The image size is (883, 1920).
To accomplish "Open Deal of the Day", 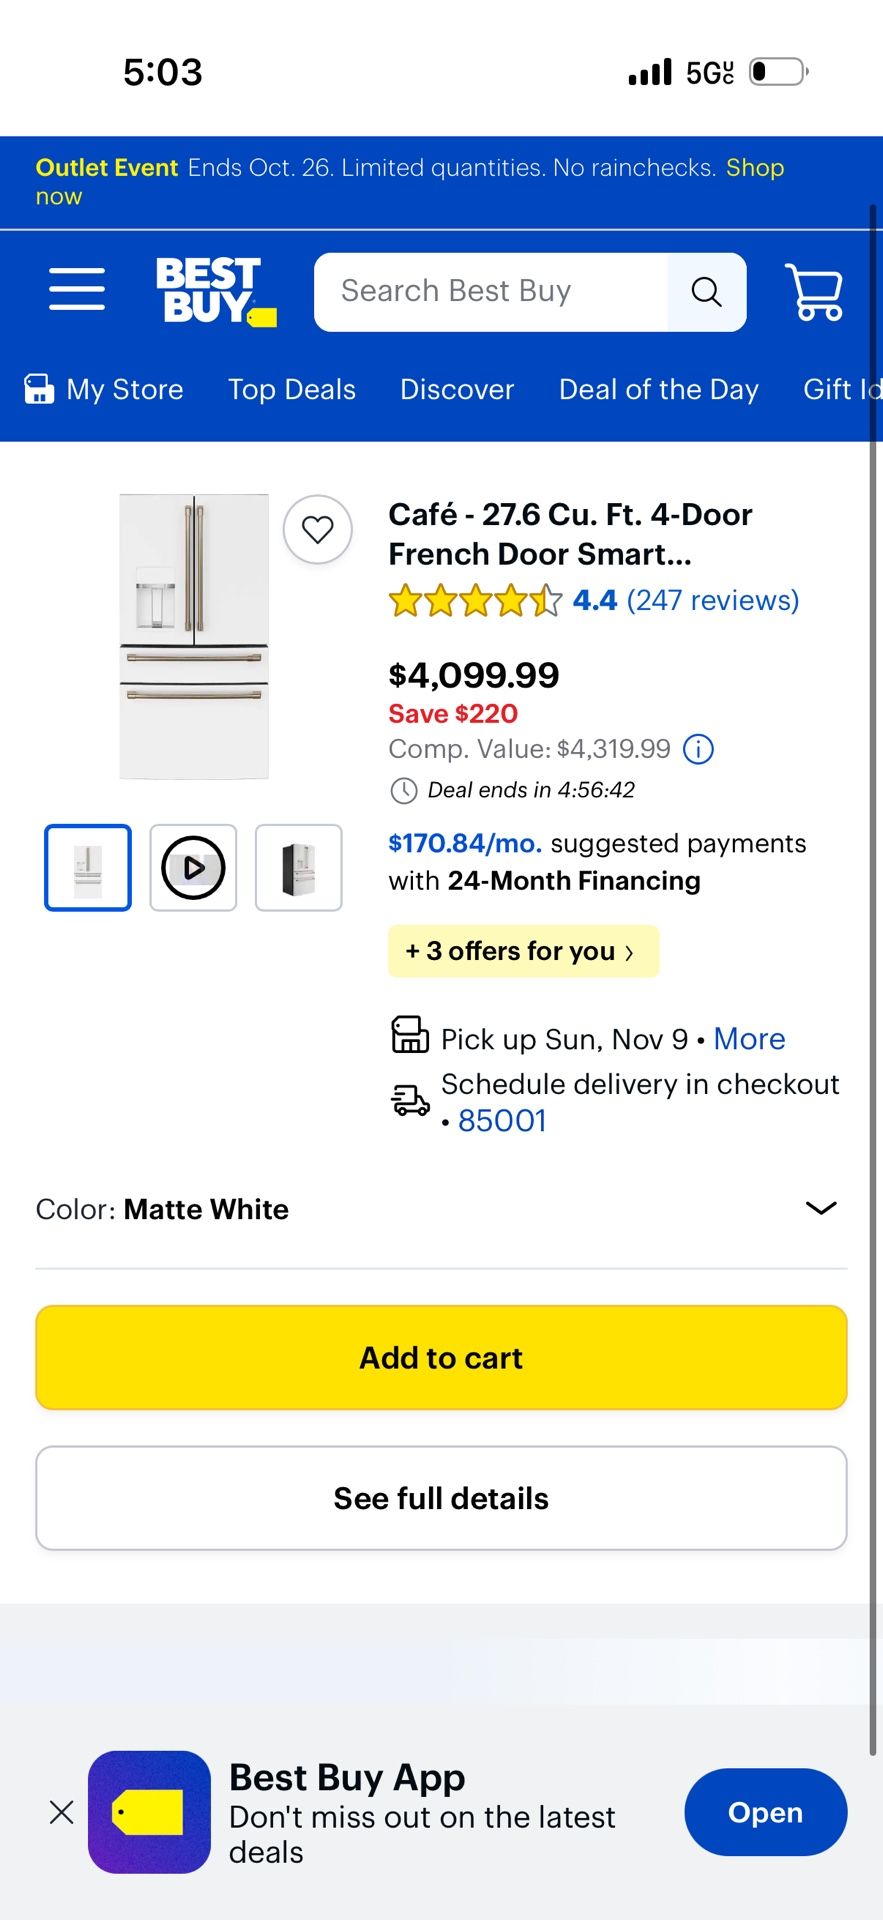I will point(658,389).
